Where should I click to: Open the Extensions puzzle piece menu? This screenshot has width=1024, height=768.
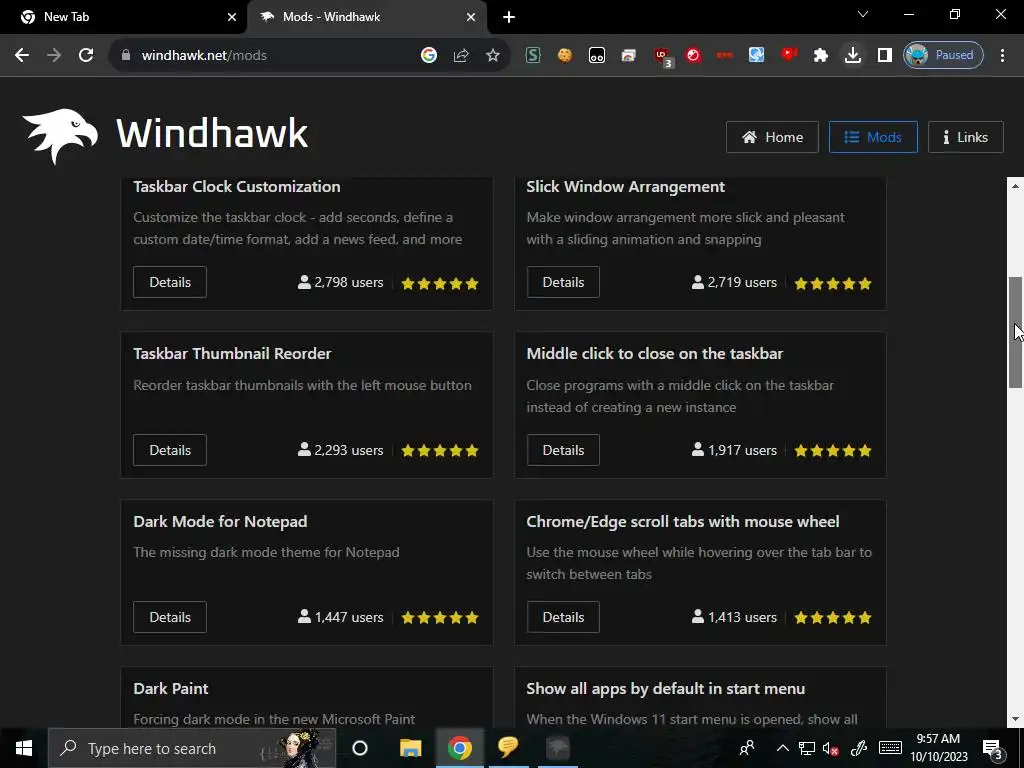[821, 56]
